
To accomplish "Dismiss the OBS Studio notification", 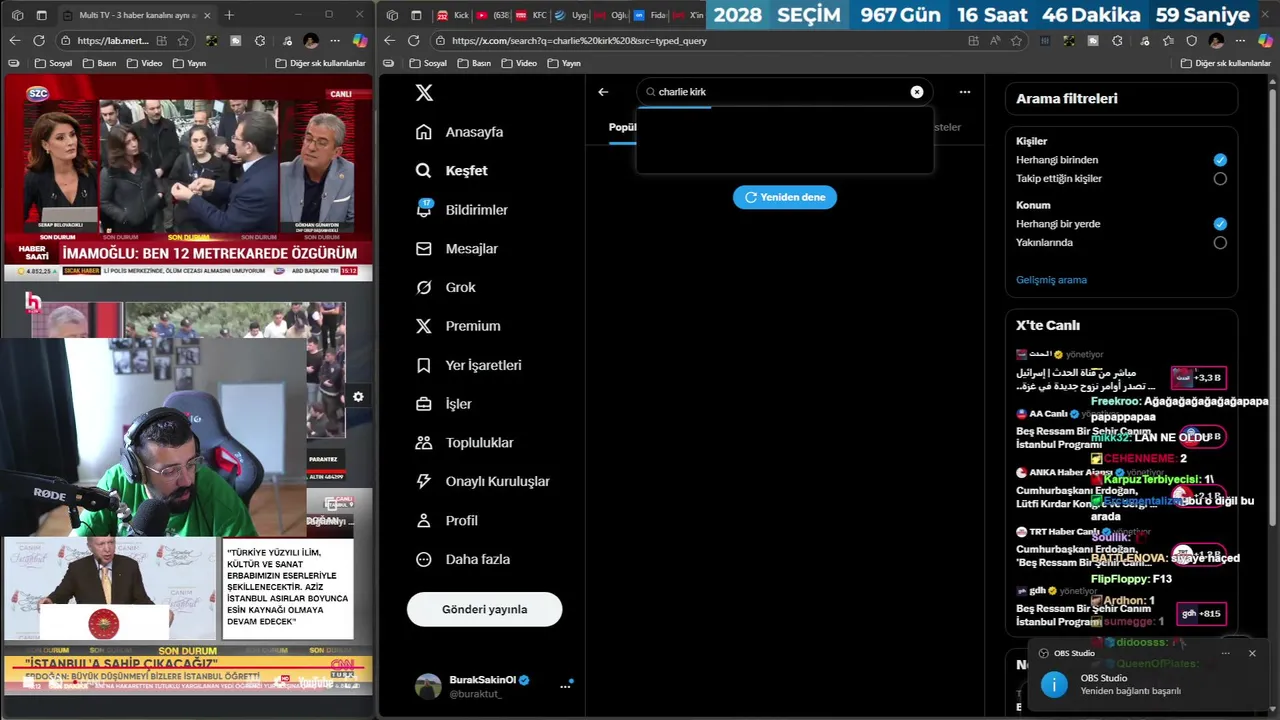I will [1252, 653].
